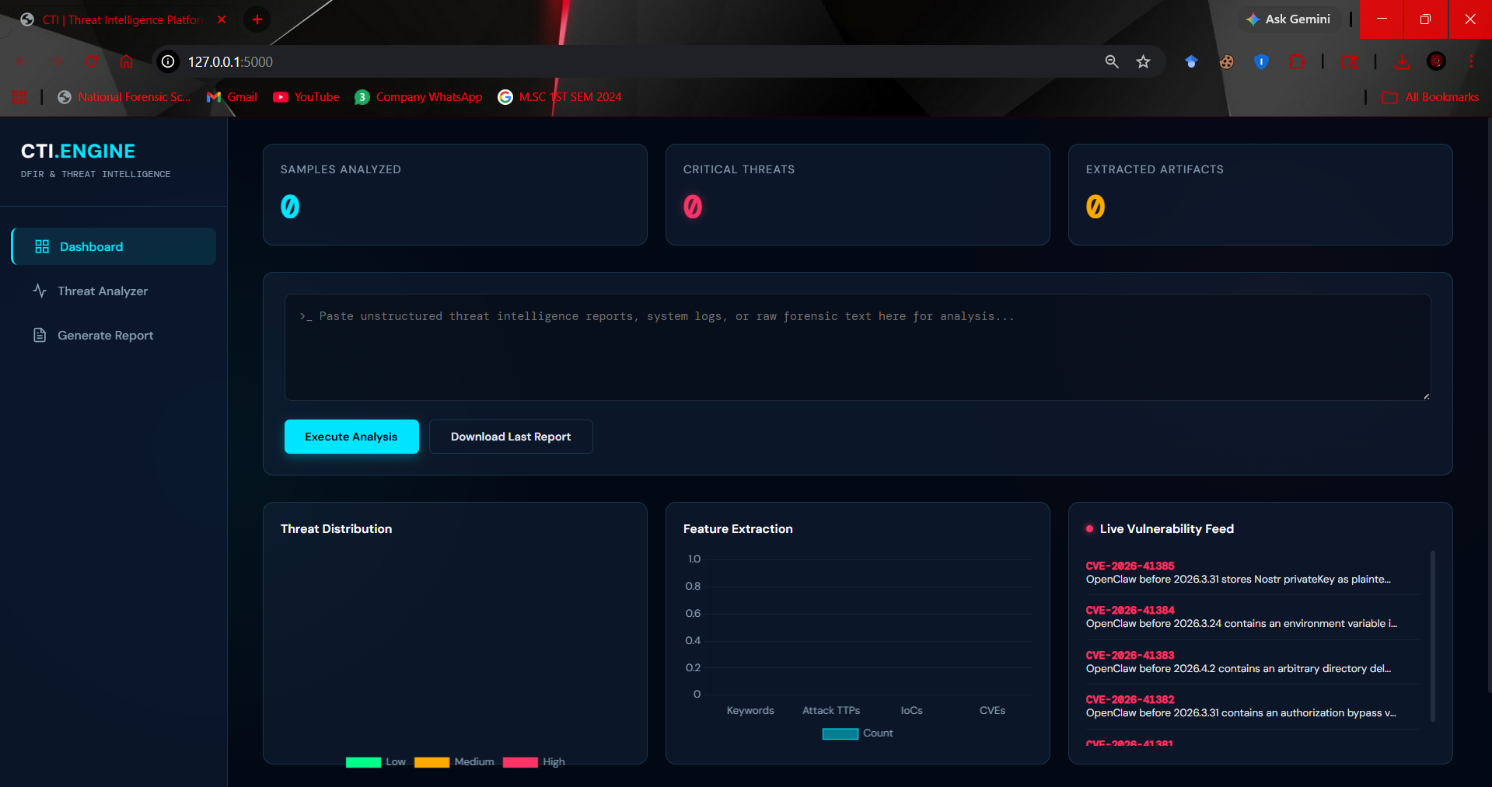Open the browser profile avatar
Screen dimensions: 1492x787
click(x=1437, y=62)
